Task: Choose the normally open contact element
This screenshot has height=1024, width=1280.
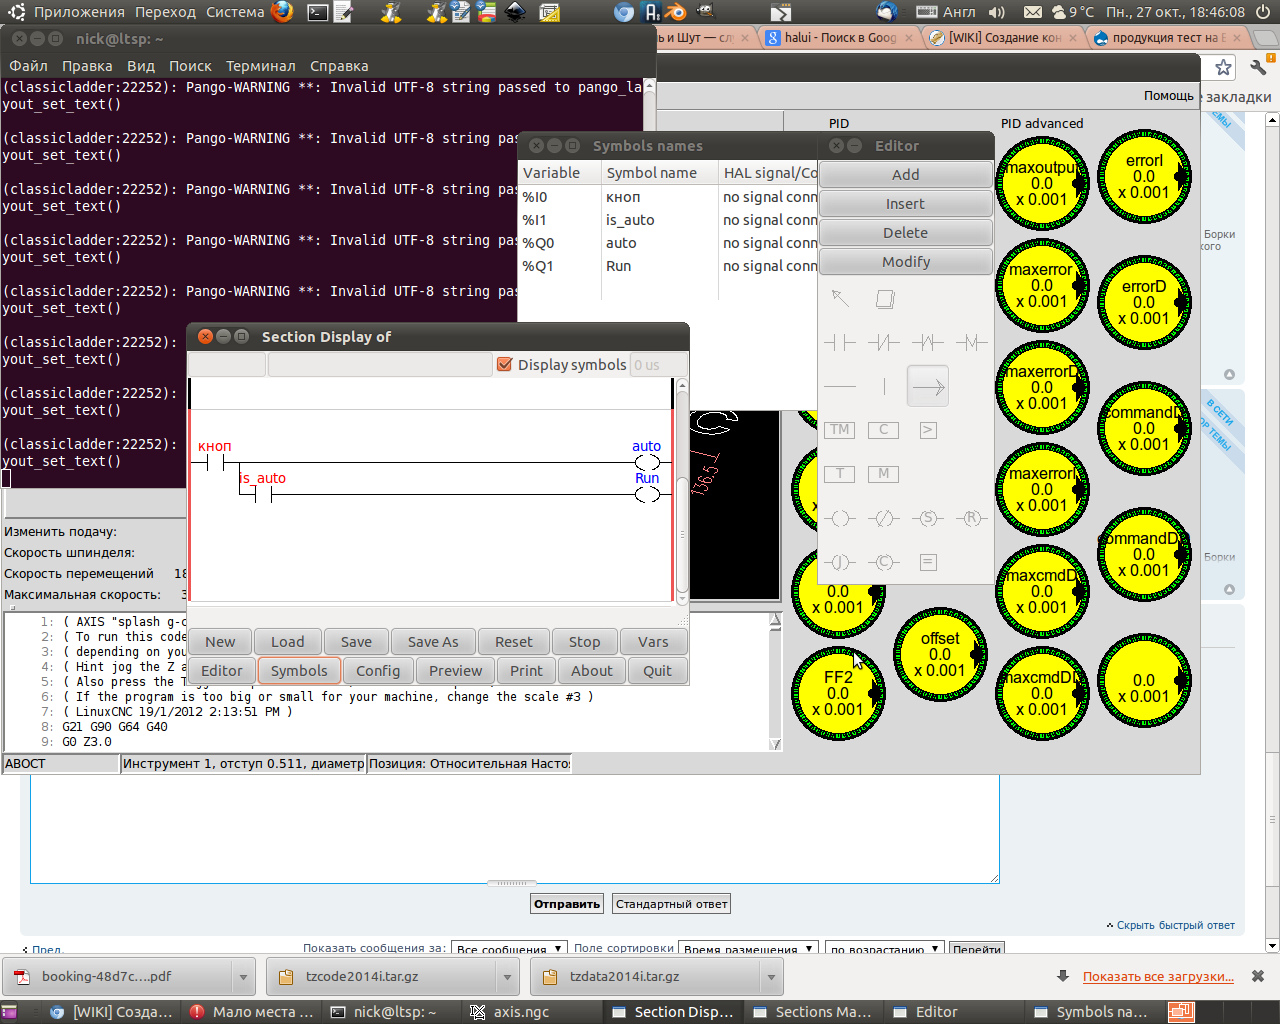Action: tap(840, 343)
